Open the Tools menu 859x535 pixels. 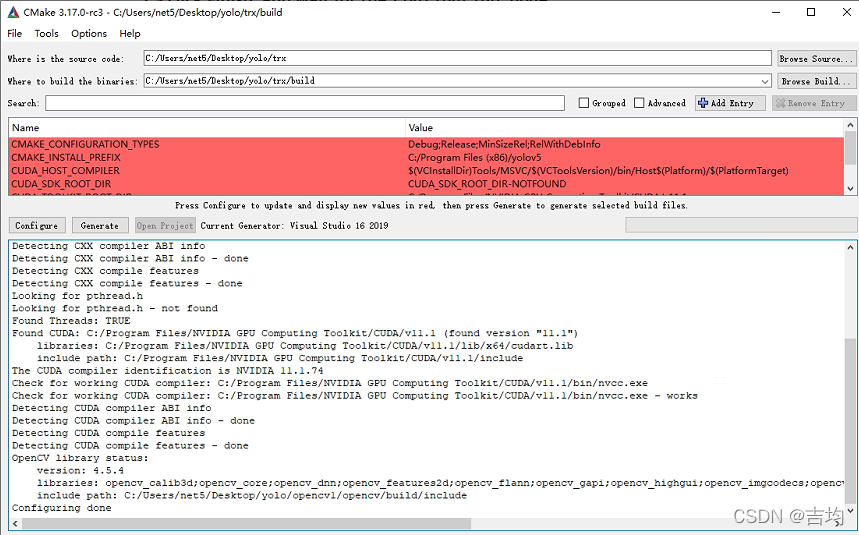tap(46, 33)
